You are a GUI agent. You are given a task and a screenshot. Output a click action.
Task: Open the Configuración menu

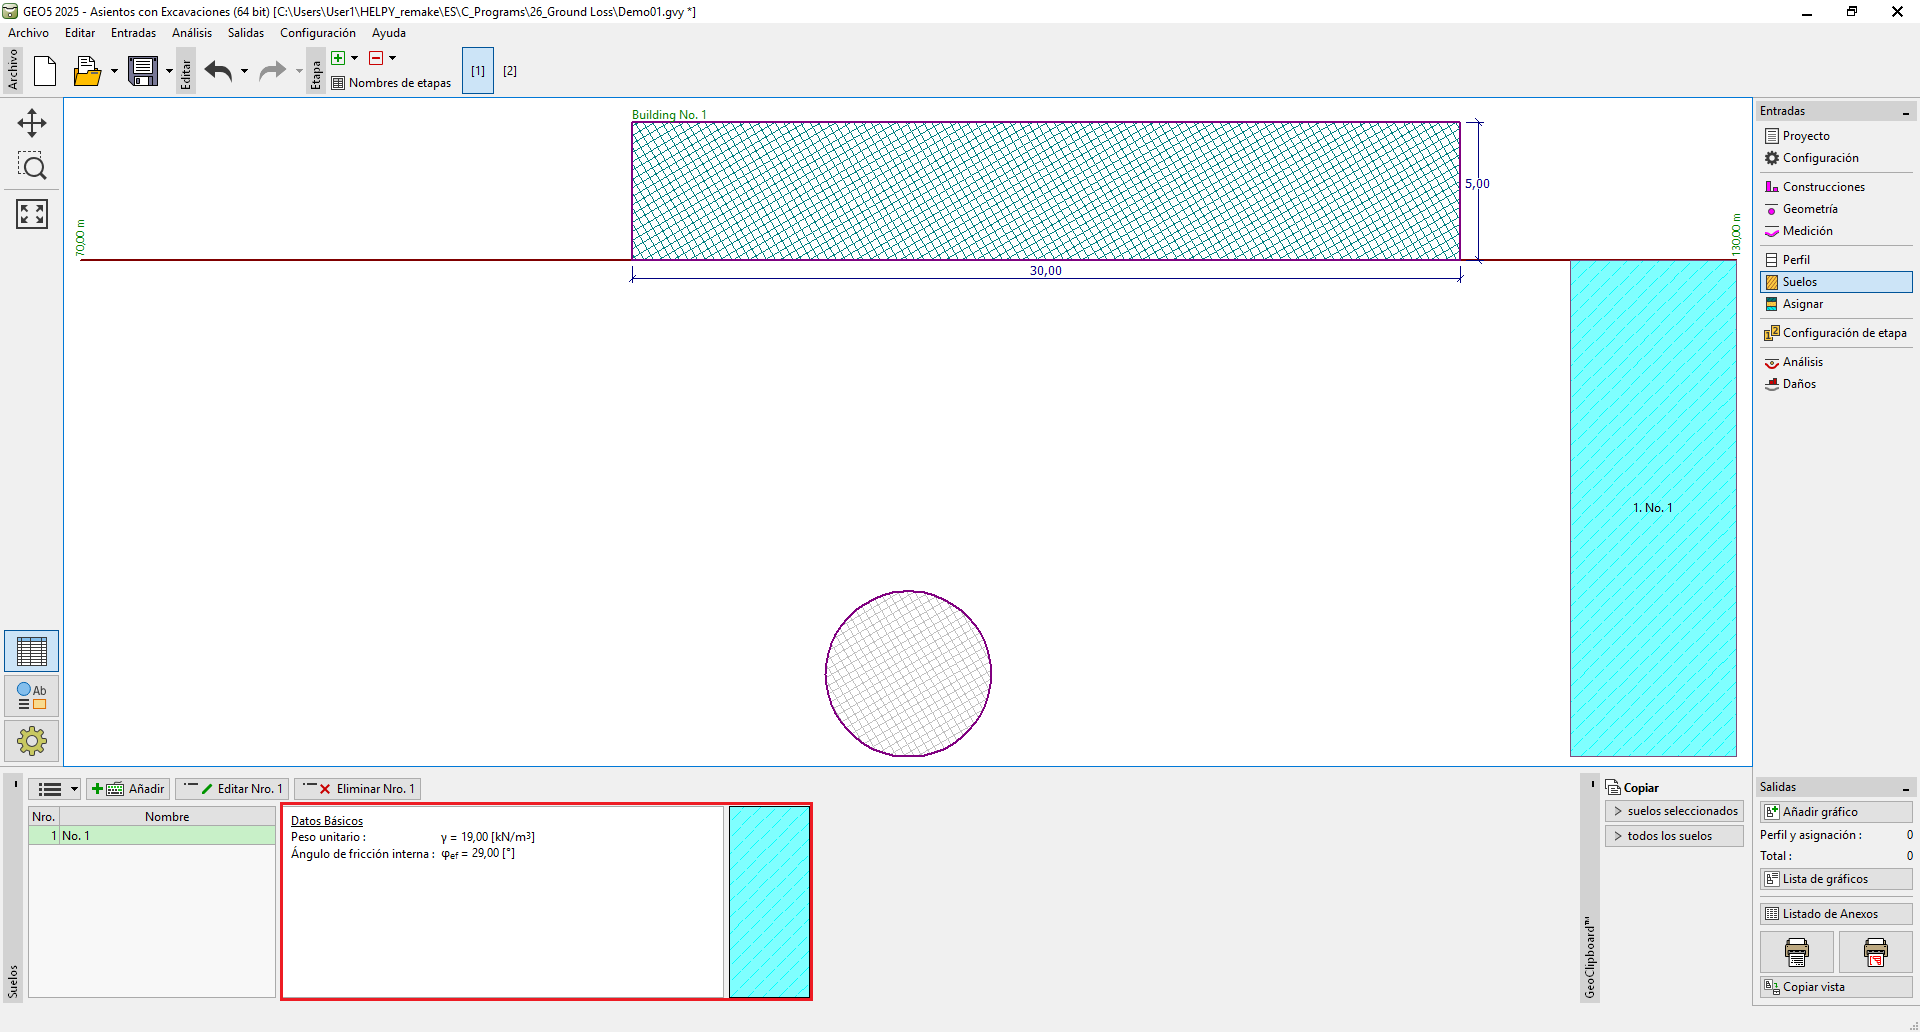point(317,33)
